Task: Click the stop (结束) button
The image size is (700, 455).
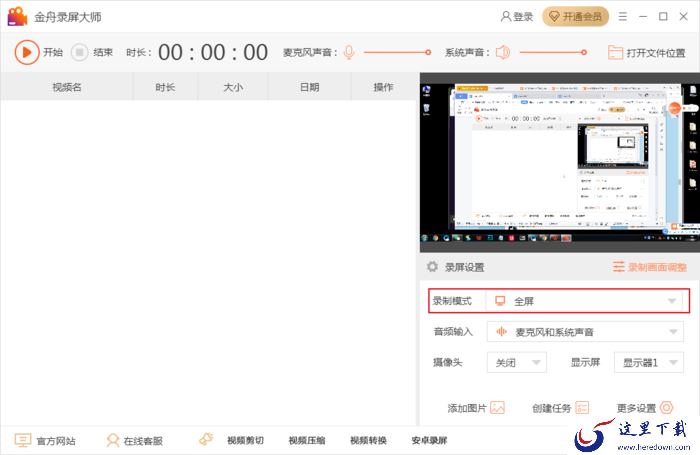Action: (79, 52)
